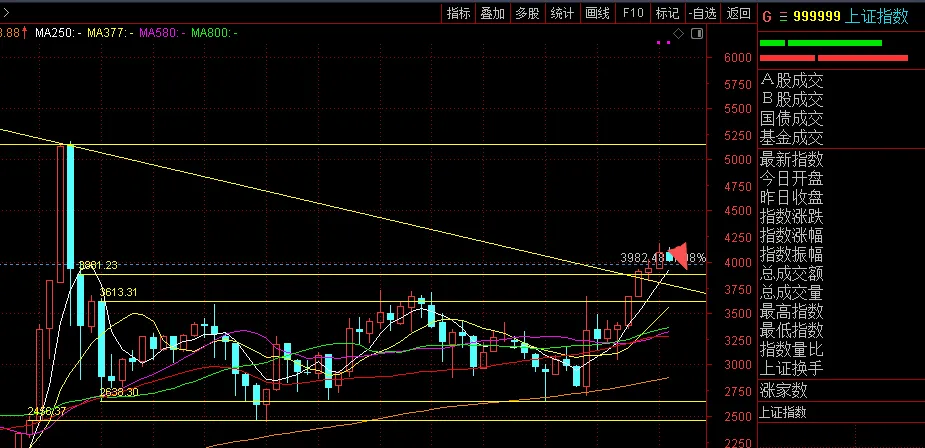Click the 上证换手 label
The width and height of the screenshot is (925, 448).
pyautogui.click(x=792, y=368)
